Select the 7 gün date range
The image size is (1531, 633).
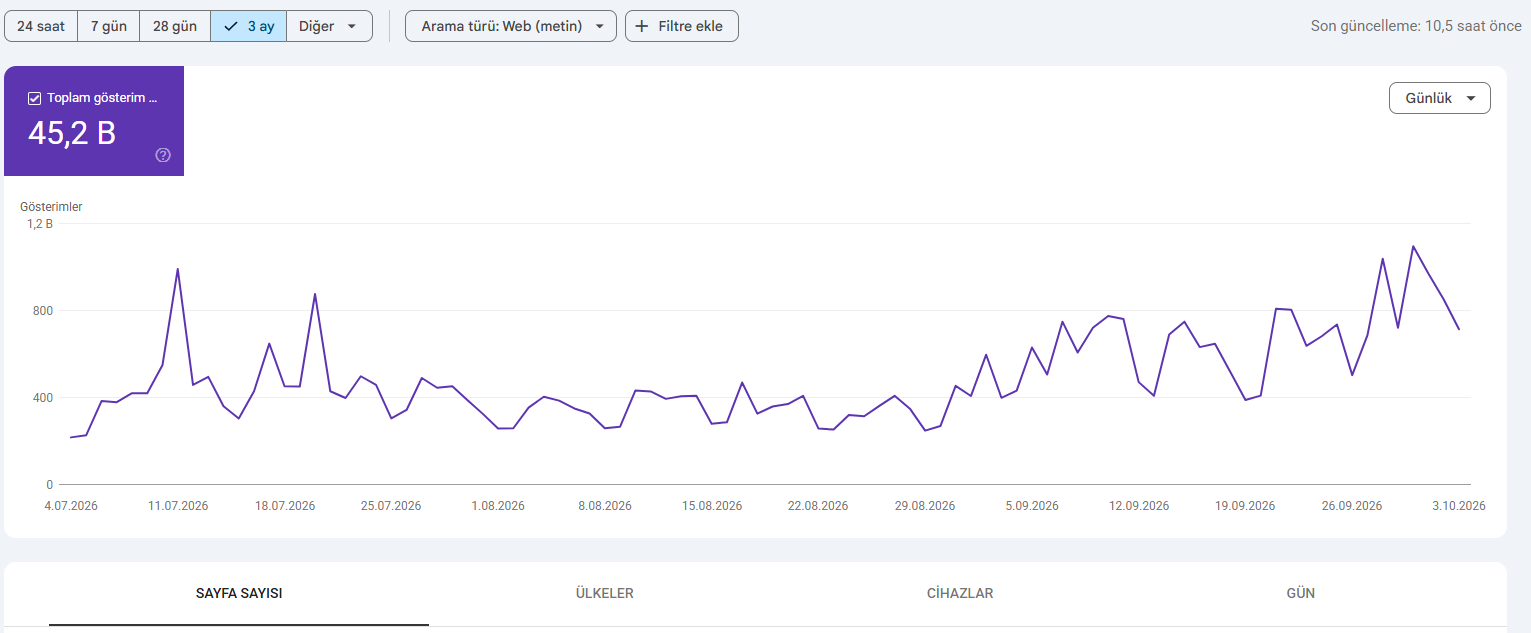click(x=109, y=26)
